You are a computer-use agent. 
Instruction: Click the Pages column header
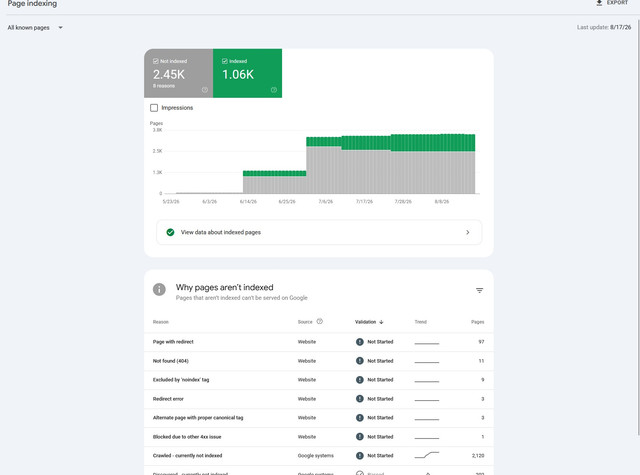click(478, 322)
